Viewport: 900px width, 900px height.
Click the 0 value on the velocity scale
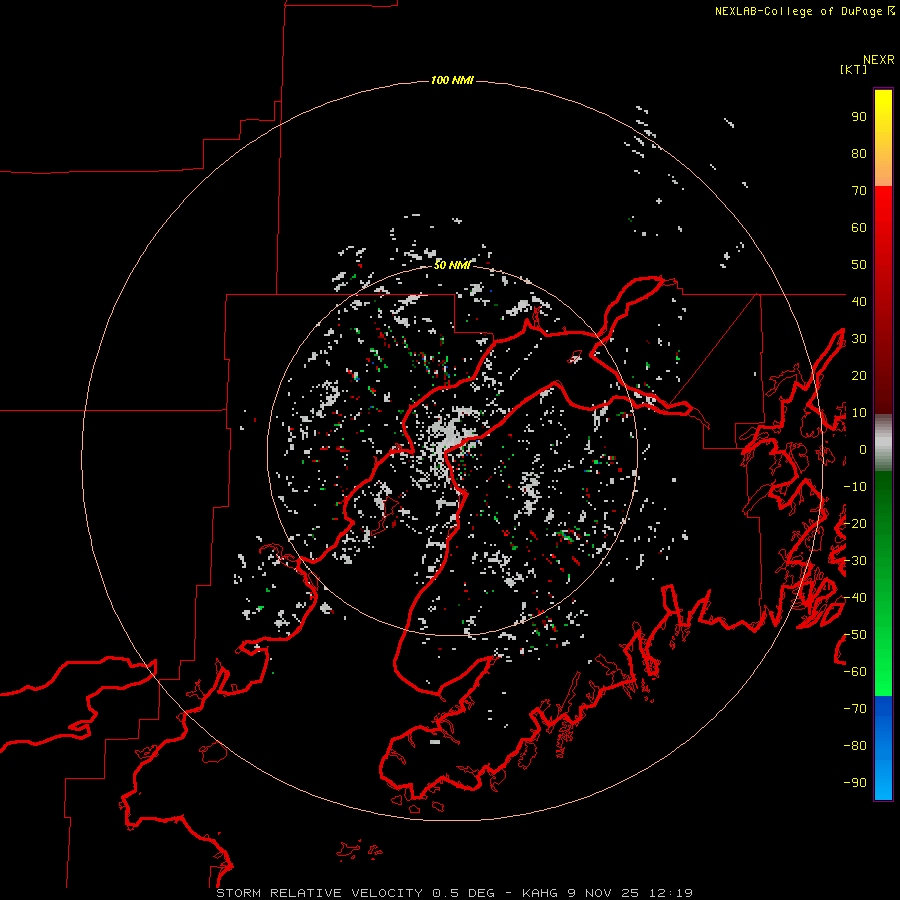(863, 450)
